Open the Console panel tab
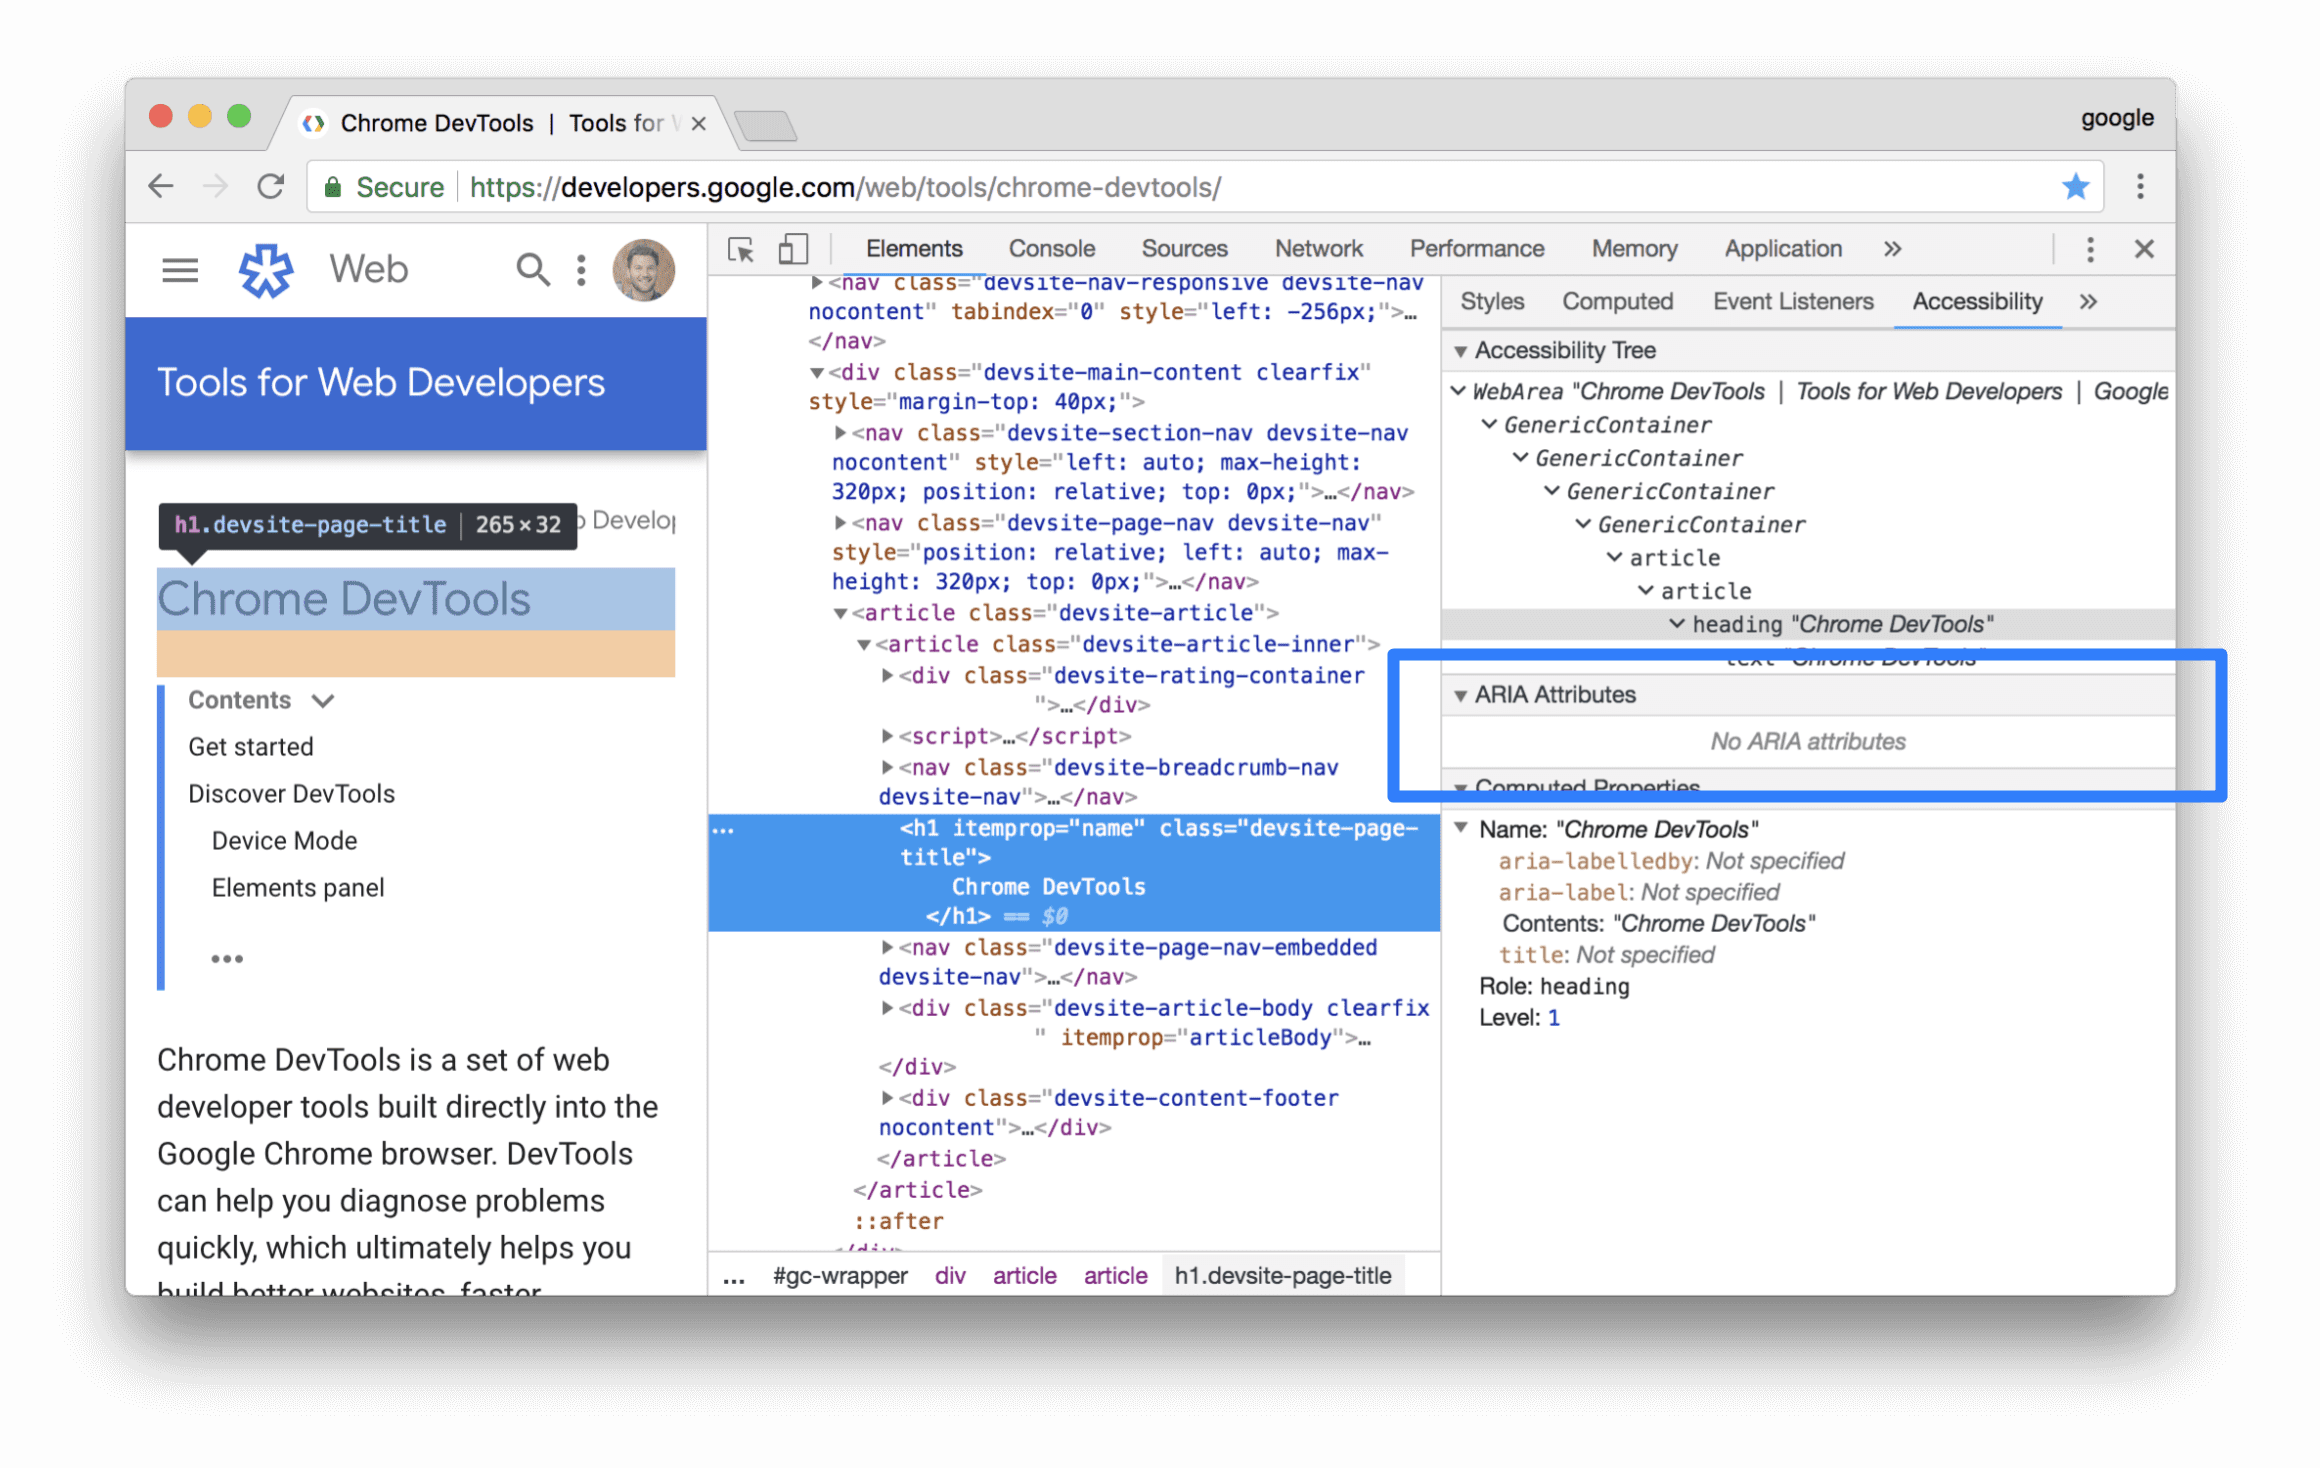Image resolution: width=2320 pixels, height=1468 pixels. (x=1050, y=250)
